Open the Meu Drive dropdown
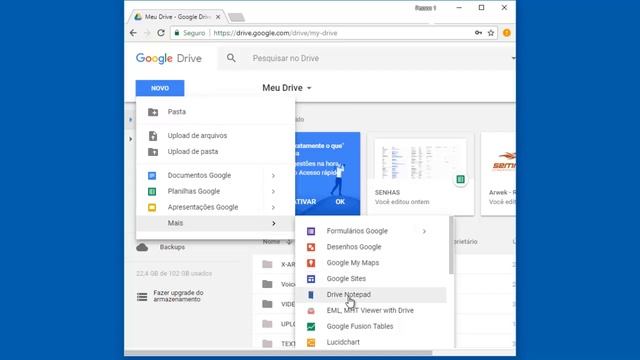 point(287,88)
